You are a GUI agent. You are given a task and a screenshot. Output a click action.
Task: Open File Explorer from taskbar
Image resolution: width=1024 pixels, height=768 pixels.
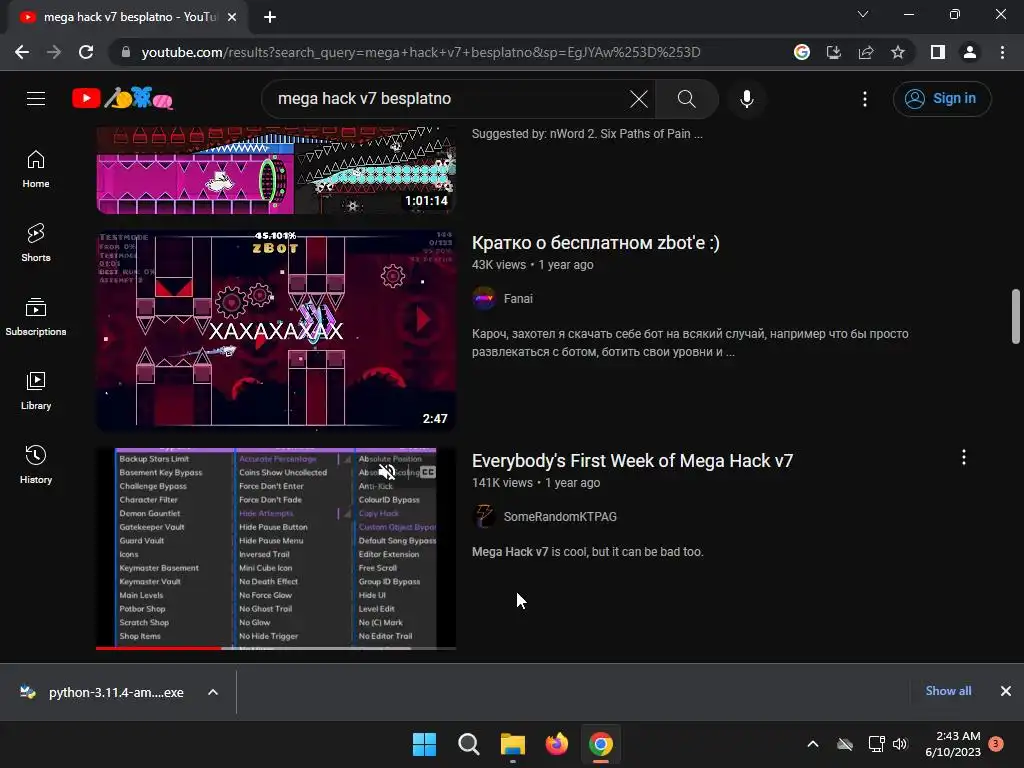pos(513,744)
